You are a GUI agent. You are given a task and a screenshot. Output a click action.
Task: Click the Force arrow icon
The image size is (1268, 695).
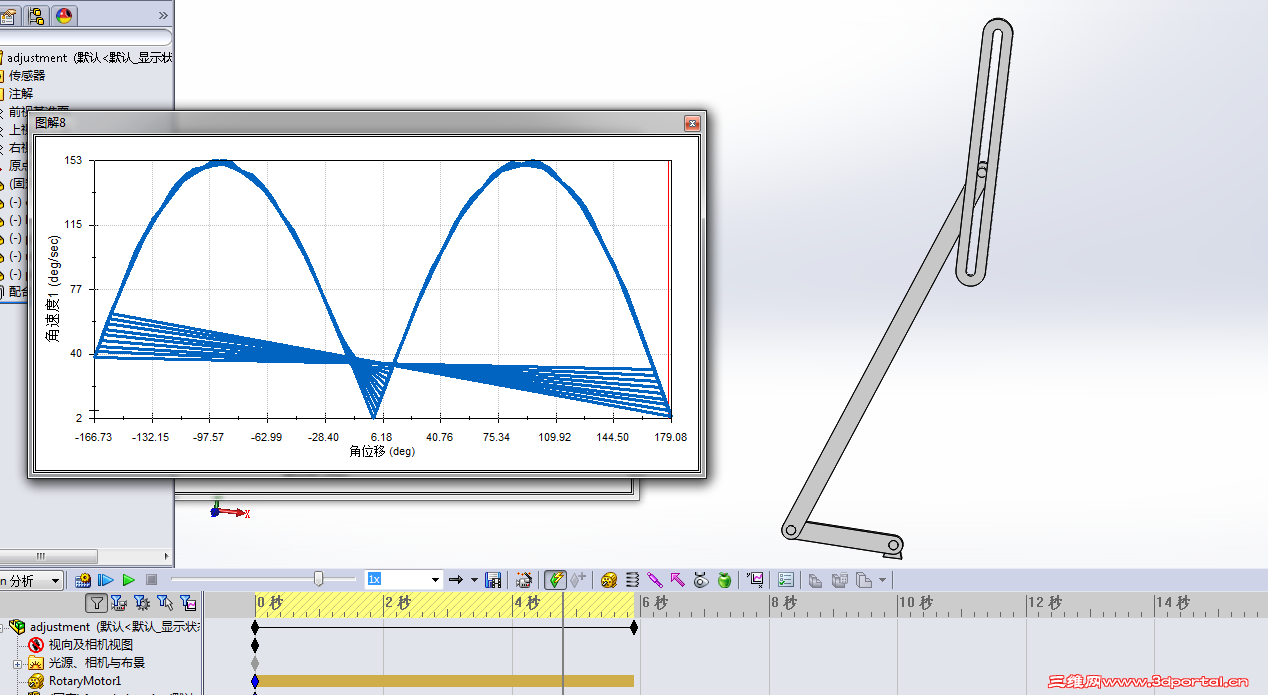(x=678, y=580)
